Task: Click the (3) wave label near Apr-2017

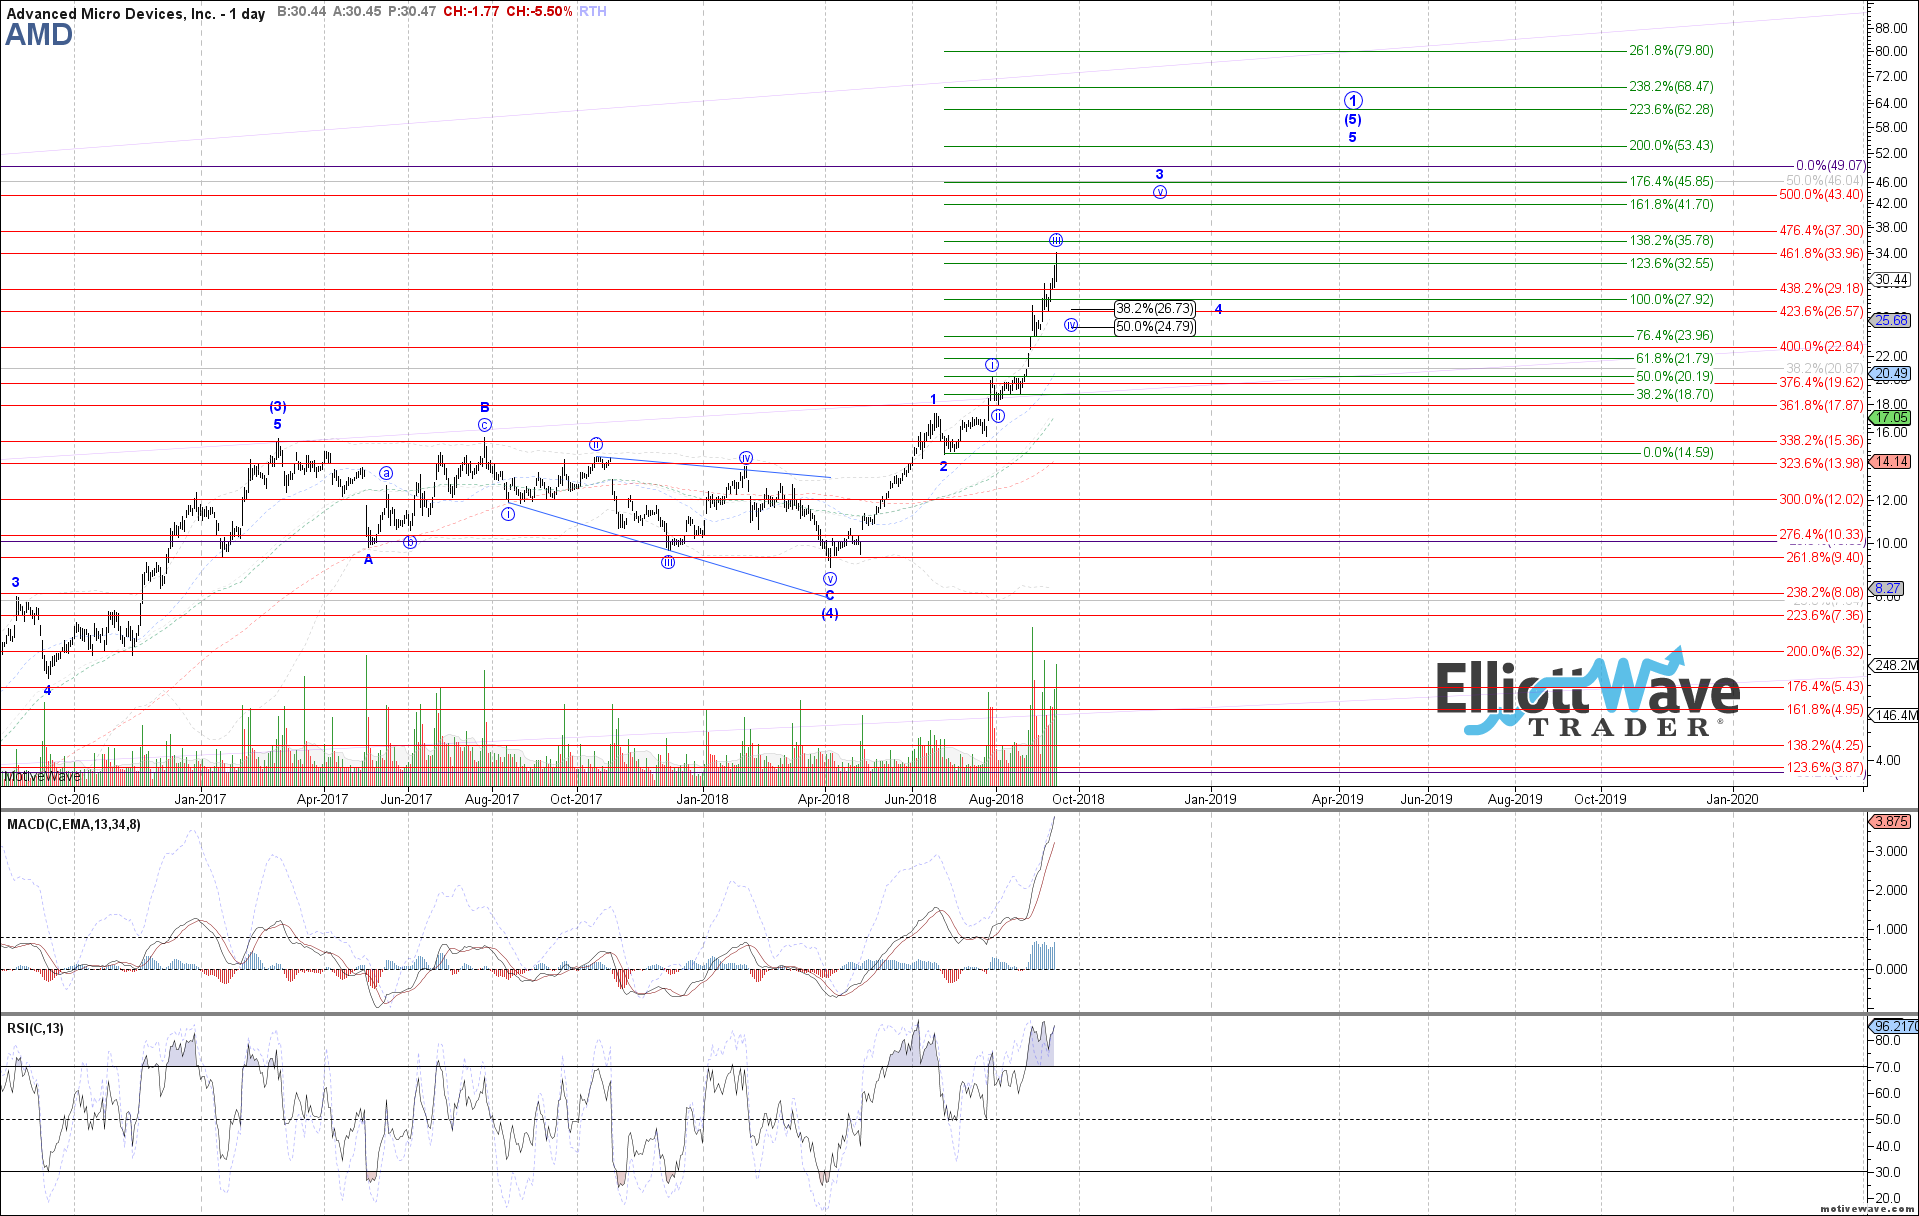Action: [278, 407]
